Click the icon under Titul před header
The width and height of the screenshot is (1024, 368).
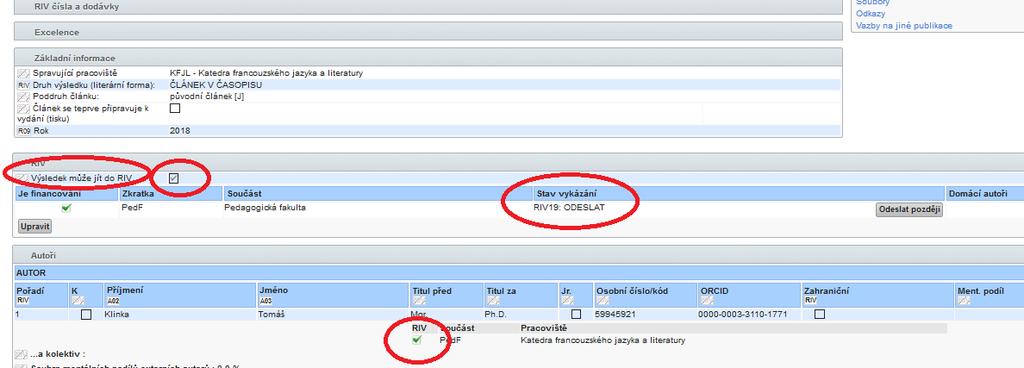419,301
